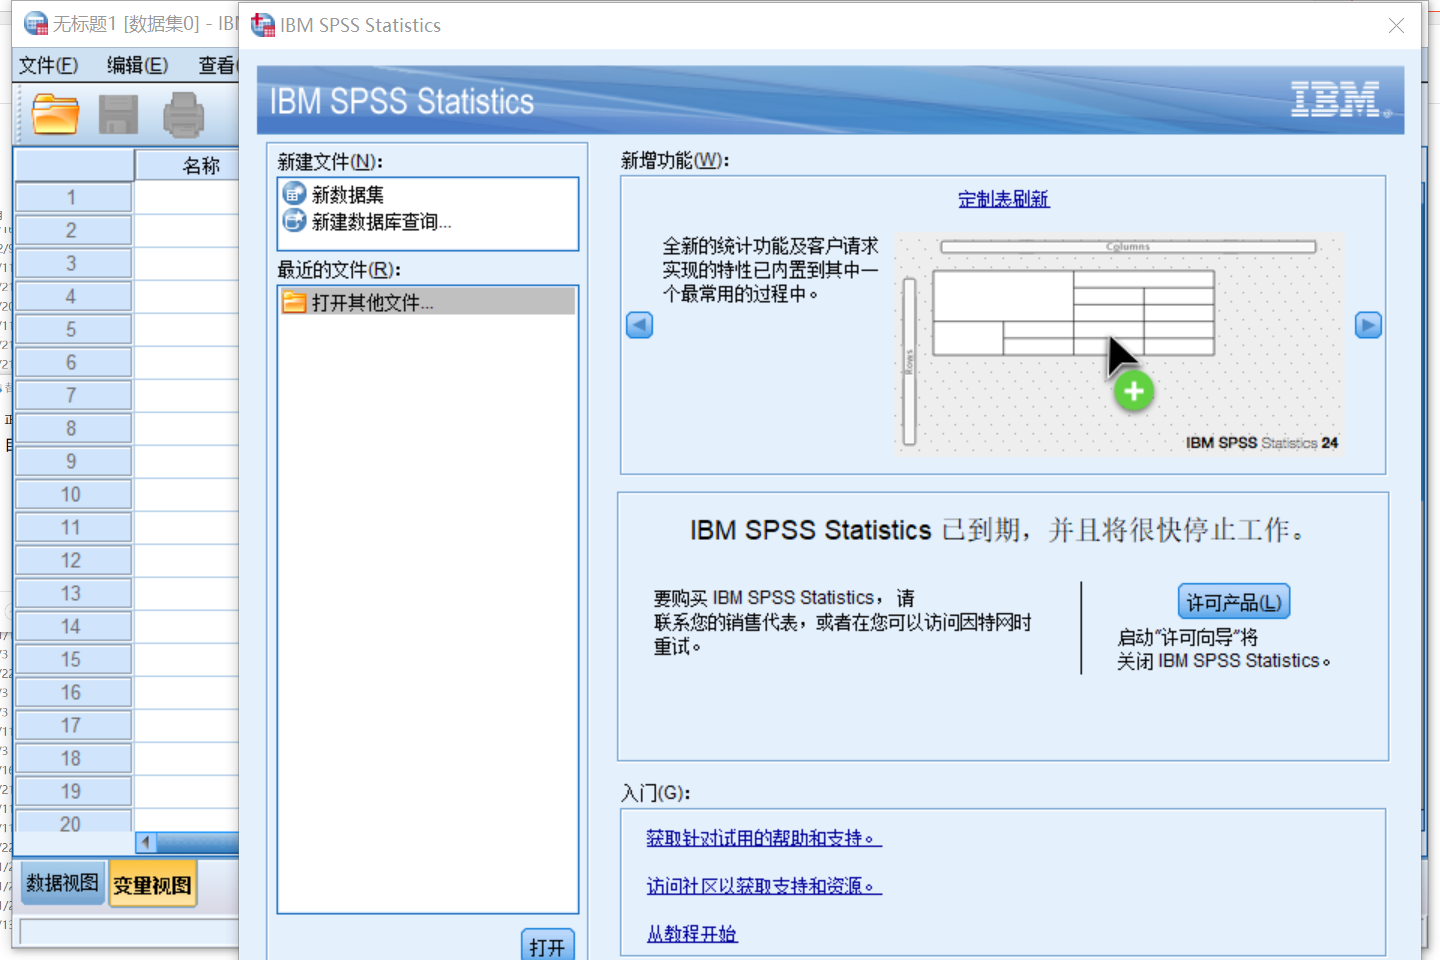Click the folder icon beside 打开其他文件
This screenshot has width=1440, height=960.
[294, 302]
